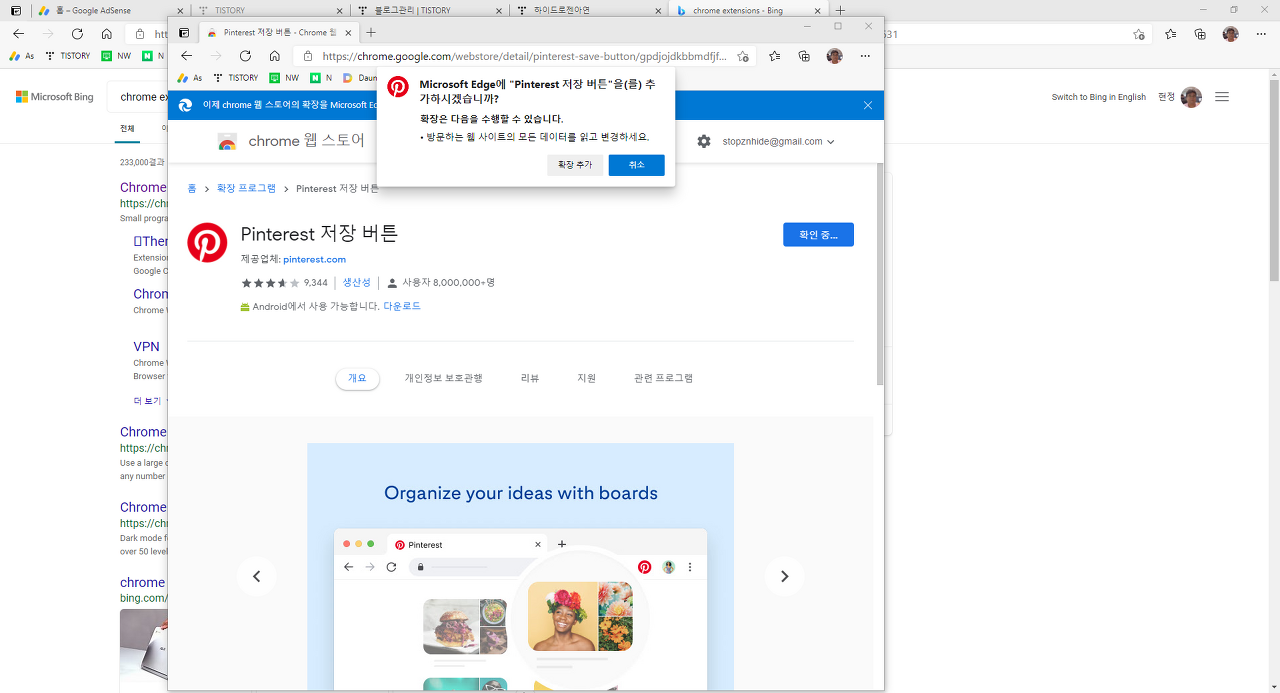Go to 확장 프로그램 breadcrumb link

click(x=246, y=188)
